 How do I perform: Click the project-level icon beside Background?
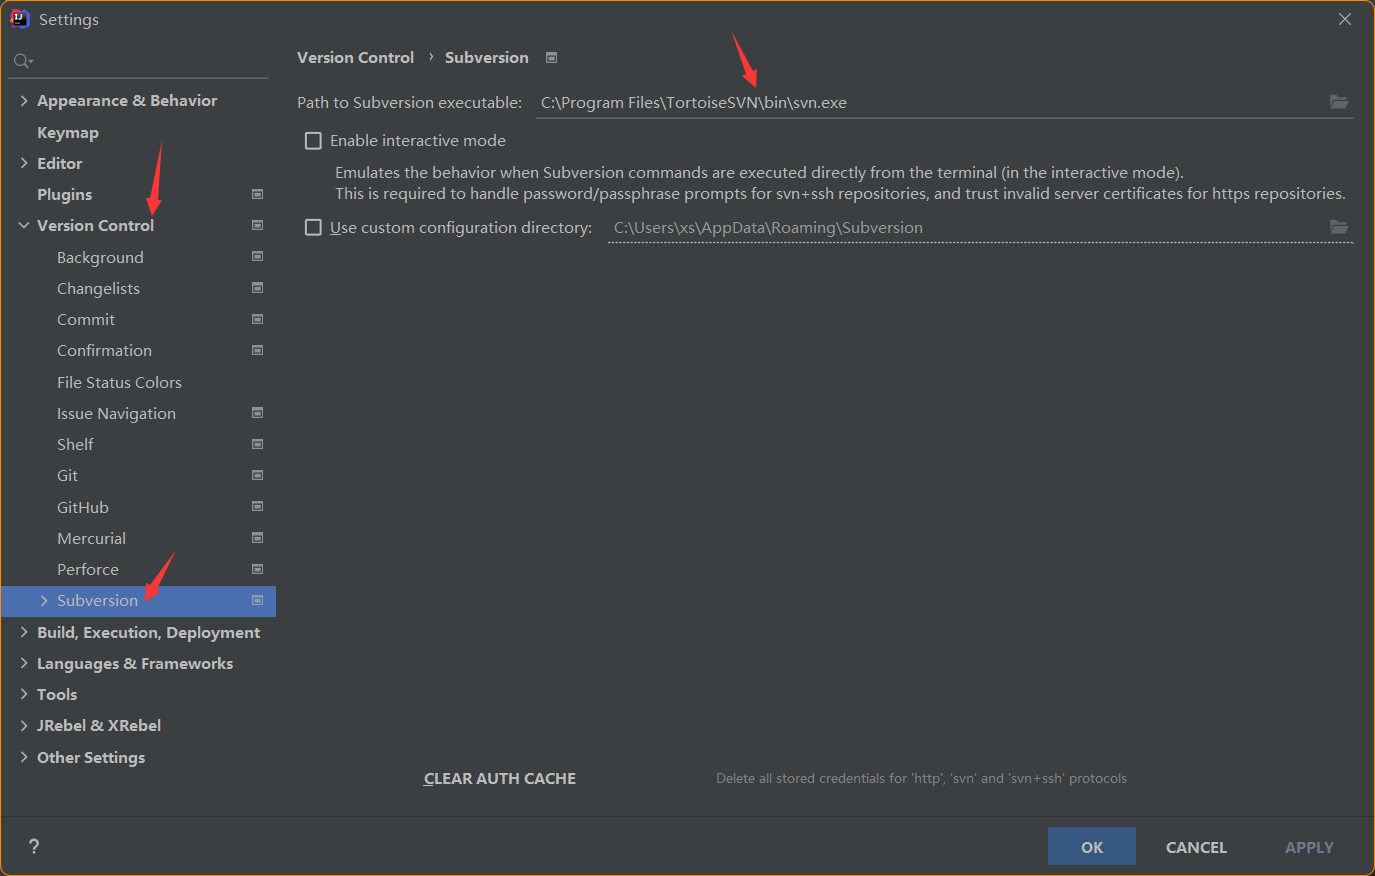(x=257, y=257)
